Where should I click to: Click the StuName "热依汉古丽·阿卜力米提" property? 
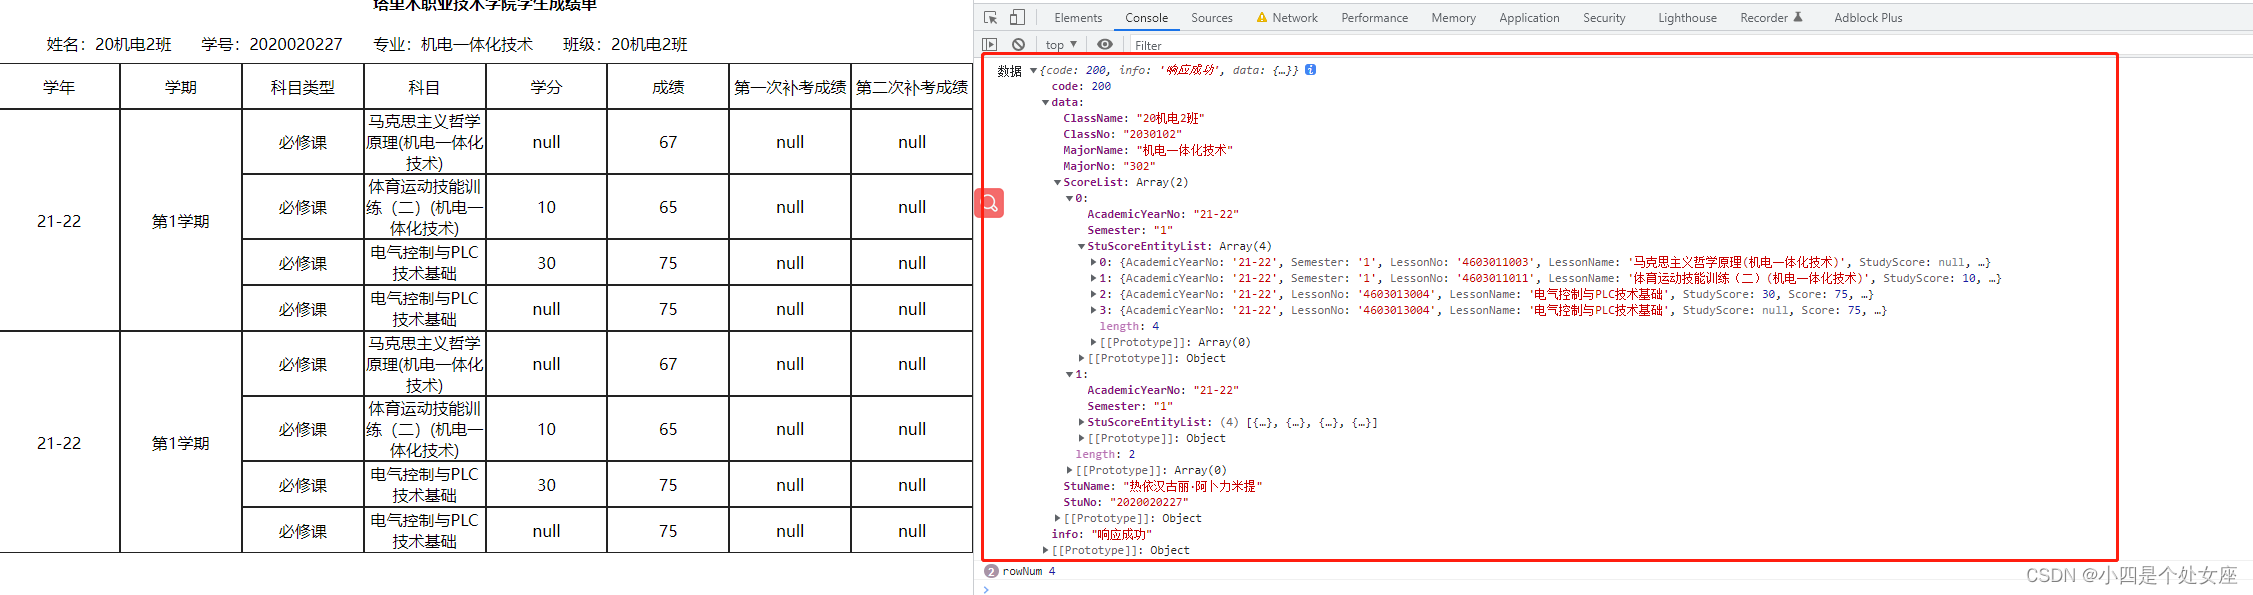[1163, 486]
